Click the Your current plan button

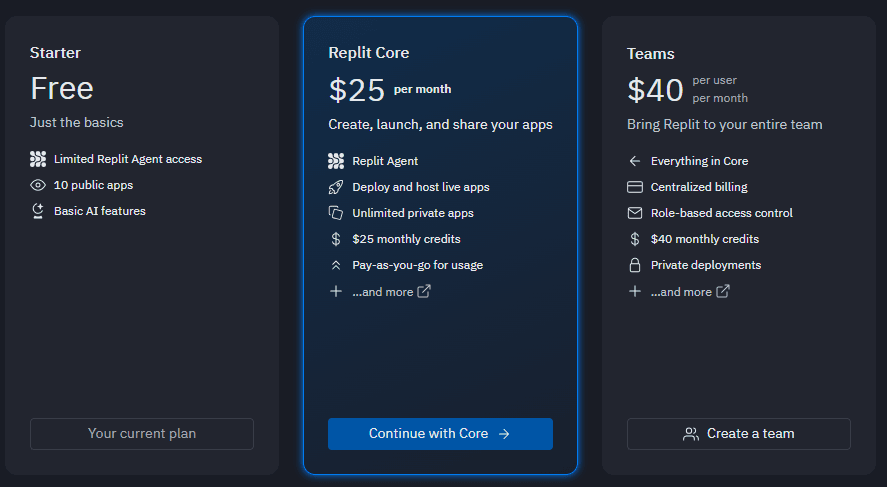point(142,434)
